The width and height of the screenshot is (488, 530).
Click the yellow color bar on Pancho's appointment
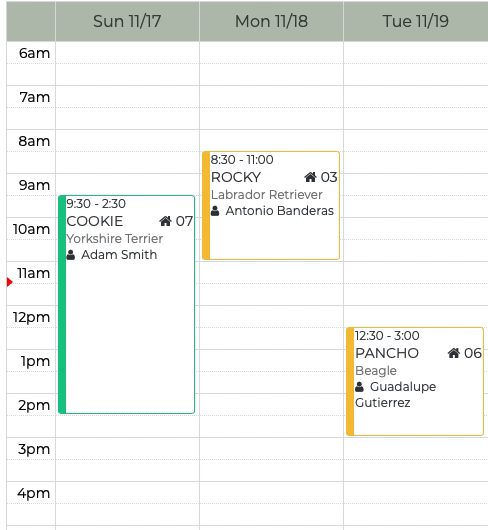coord(350,381)
